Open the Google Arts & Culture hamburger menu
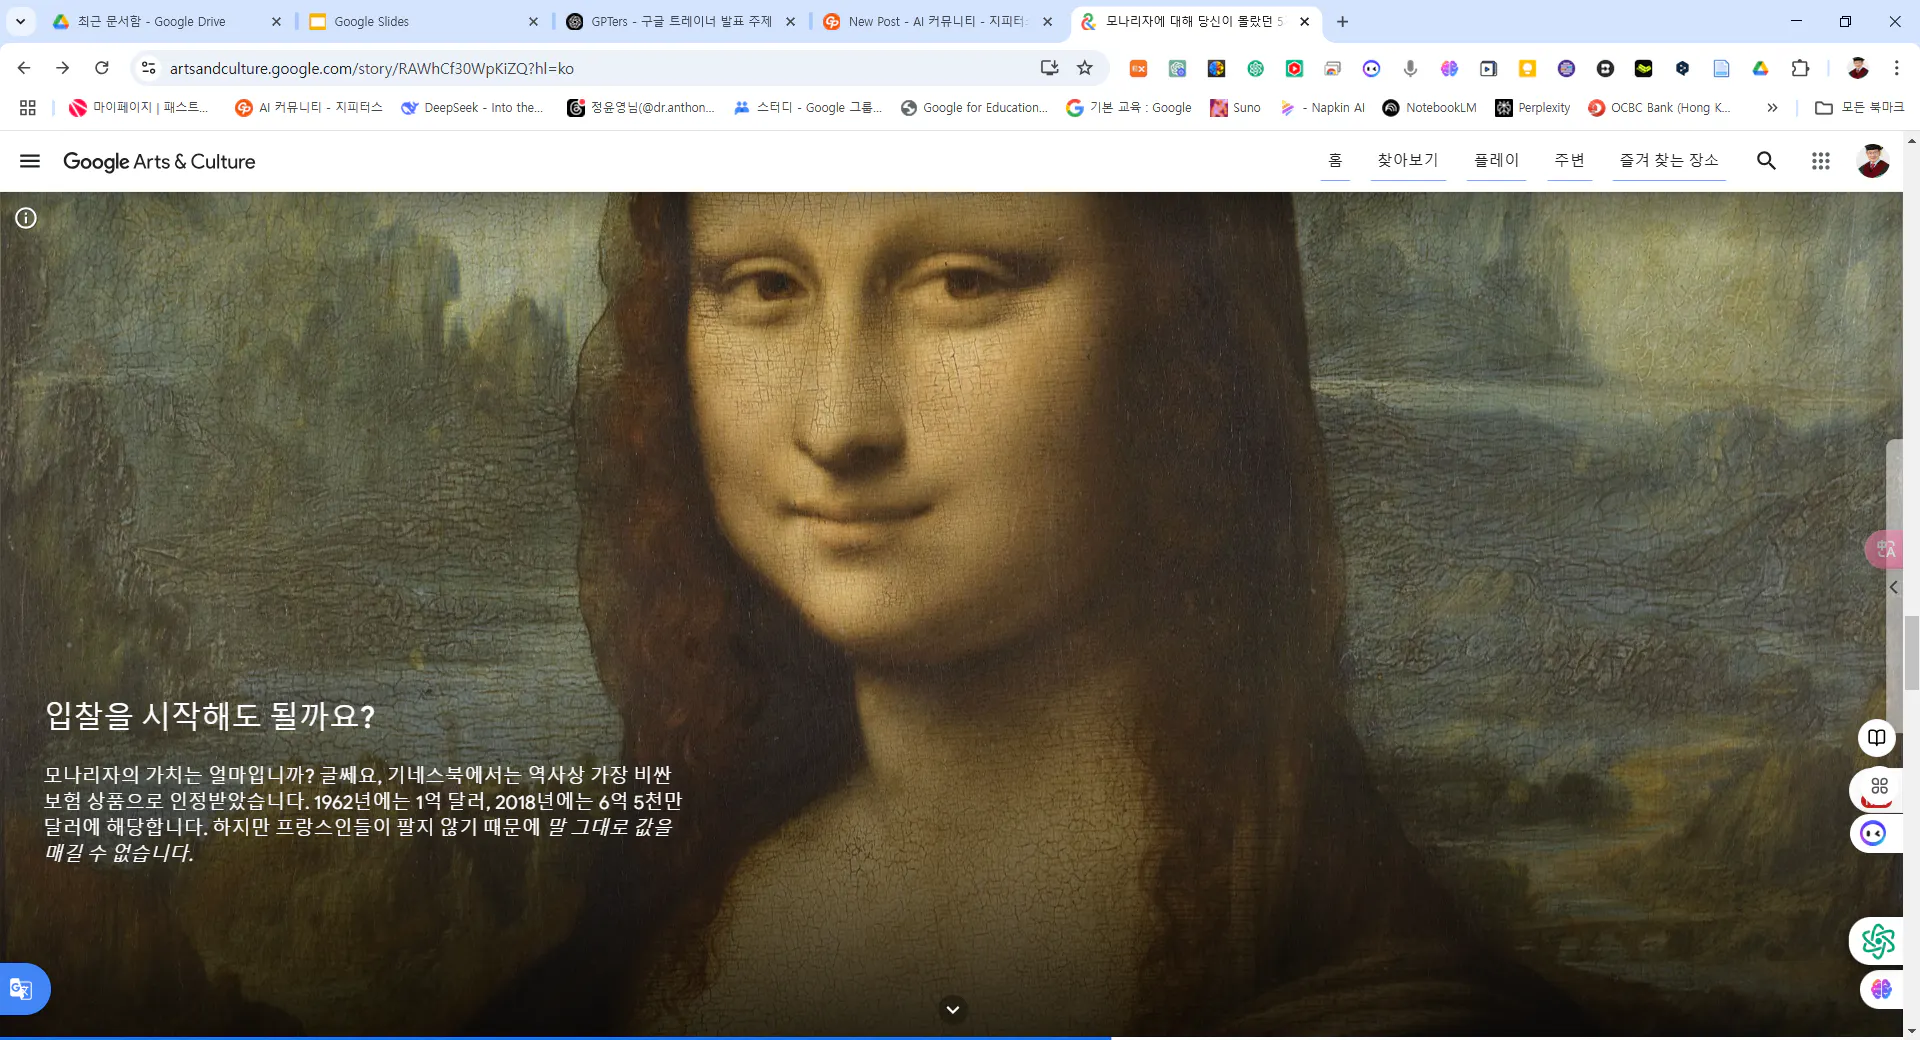Image resolution: width=1920 pixels, height=1040 pixels. (x=30, y=161)
